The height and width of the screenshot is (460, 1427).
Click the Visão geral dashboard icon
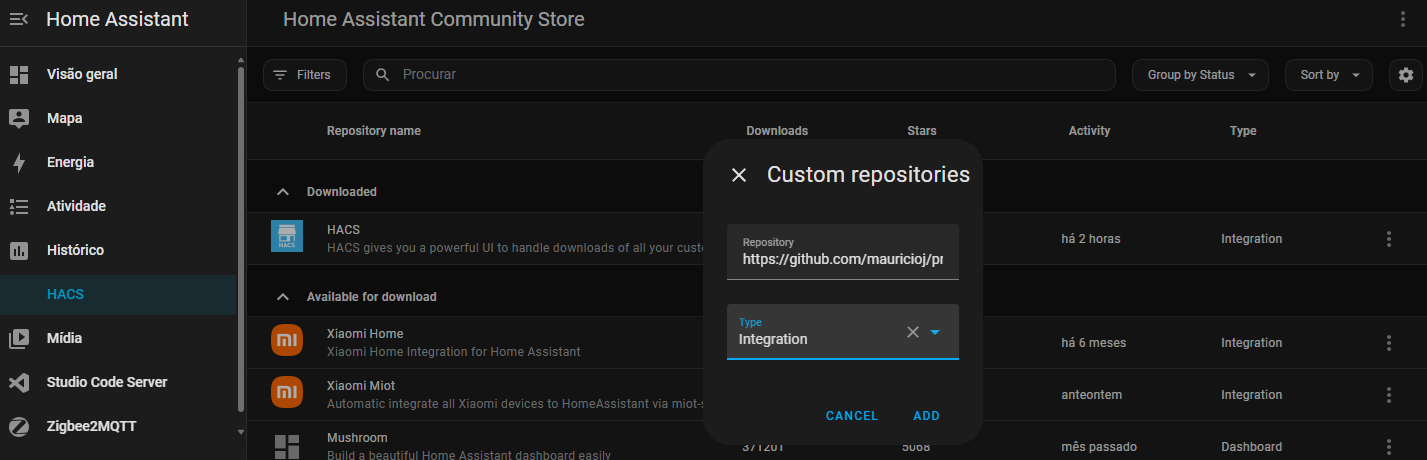click(19, 74)
